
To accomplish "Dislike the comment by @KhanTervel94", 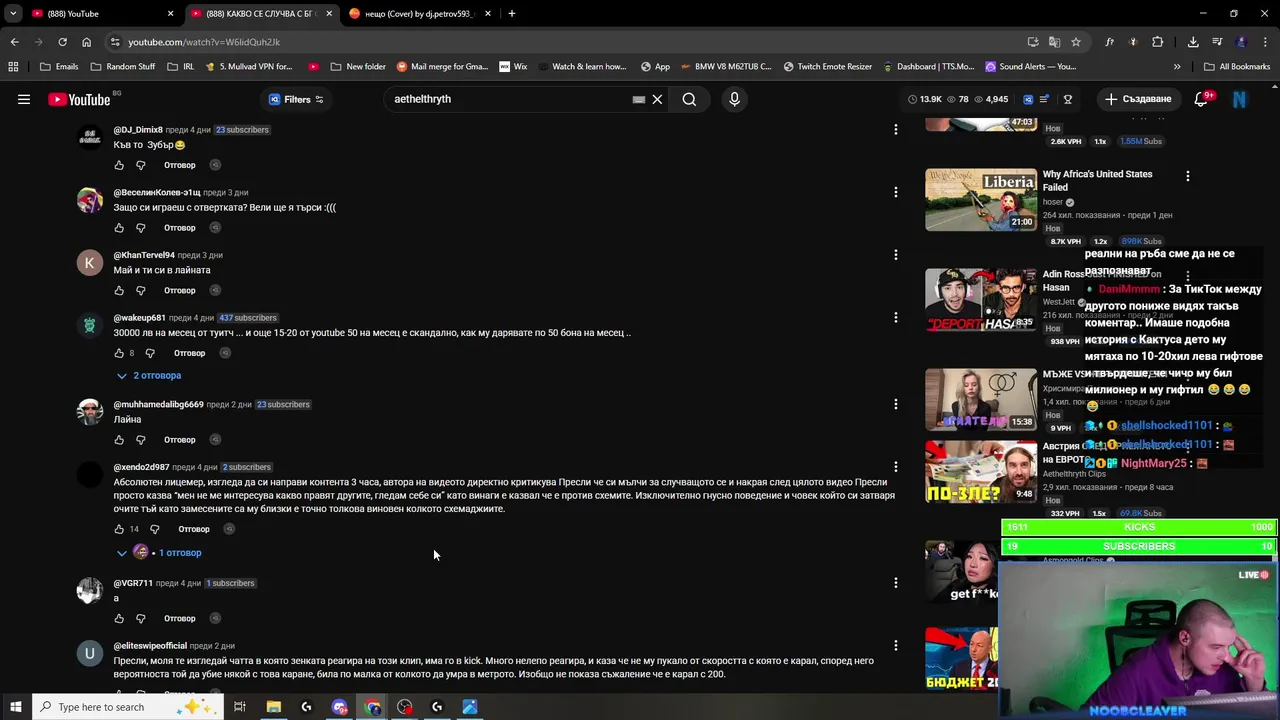I will 141,290.
